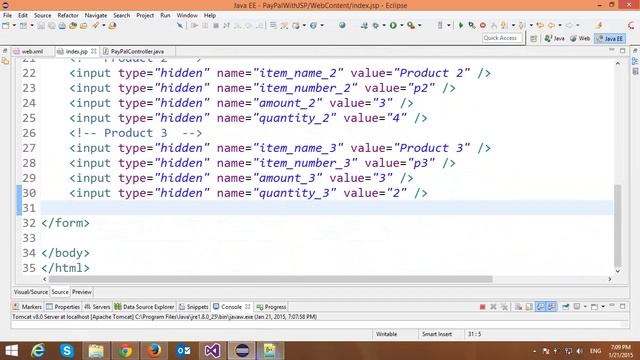Click the red Stop circle icon in toolbar
Image resolution: width=640 pixels, height=360 pixels.
click(483, 25)
